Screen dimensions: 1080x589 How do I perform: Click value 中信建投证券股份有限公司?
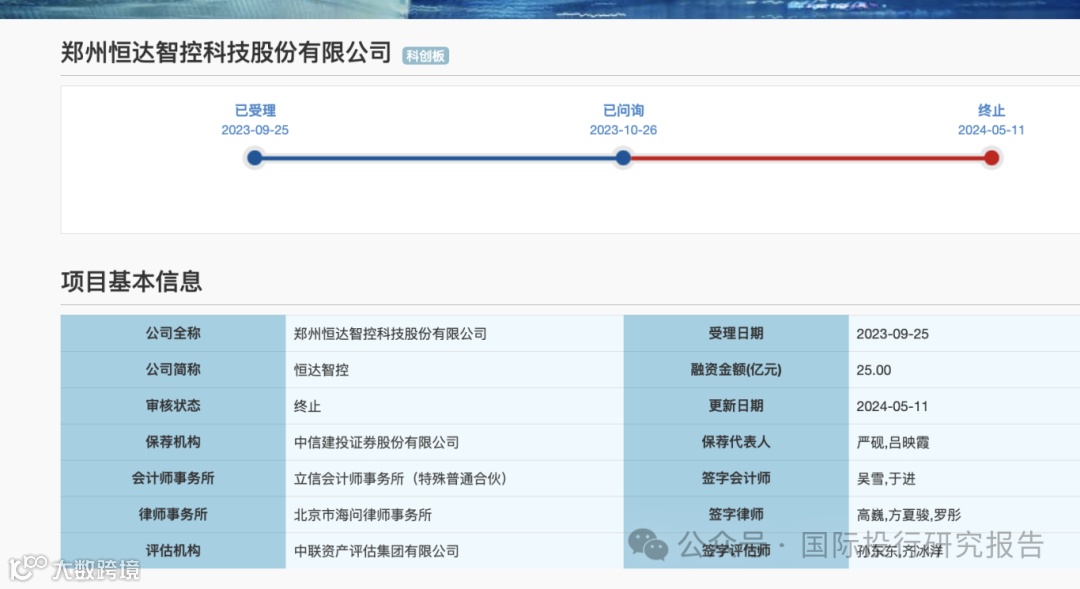[376, 443]
